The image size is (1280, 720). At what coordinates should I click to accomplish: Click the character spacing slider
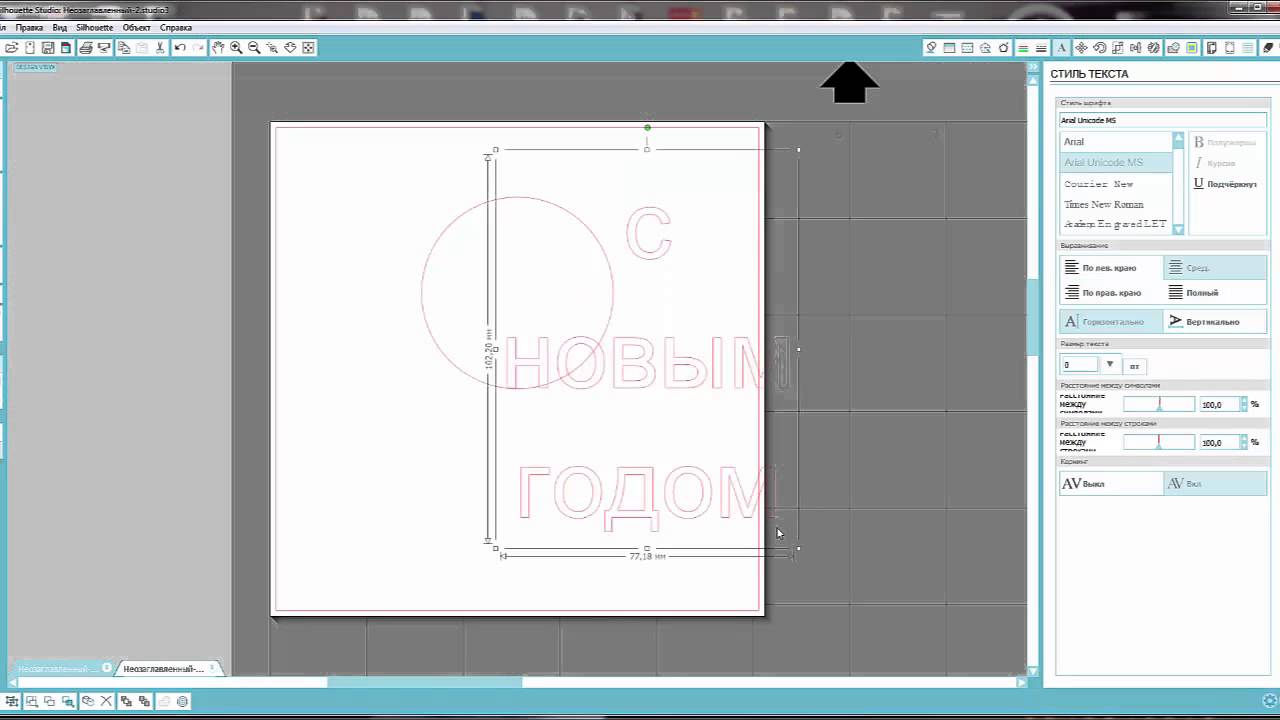(x=1159, y=404)
